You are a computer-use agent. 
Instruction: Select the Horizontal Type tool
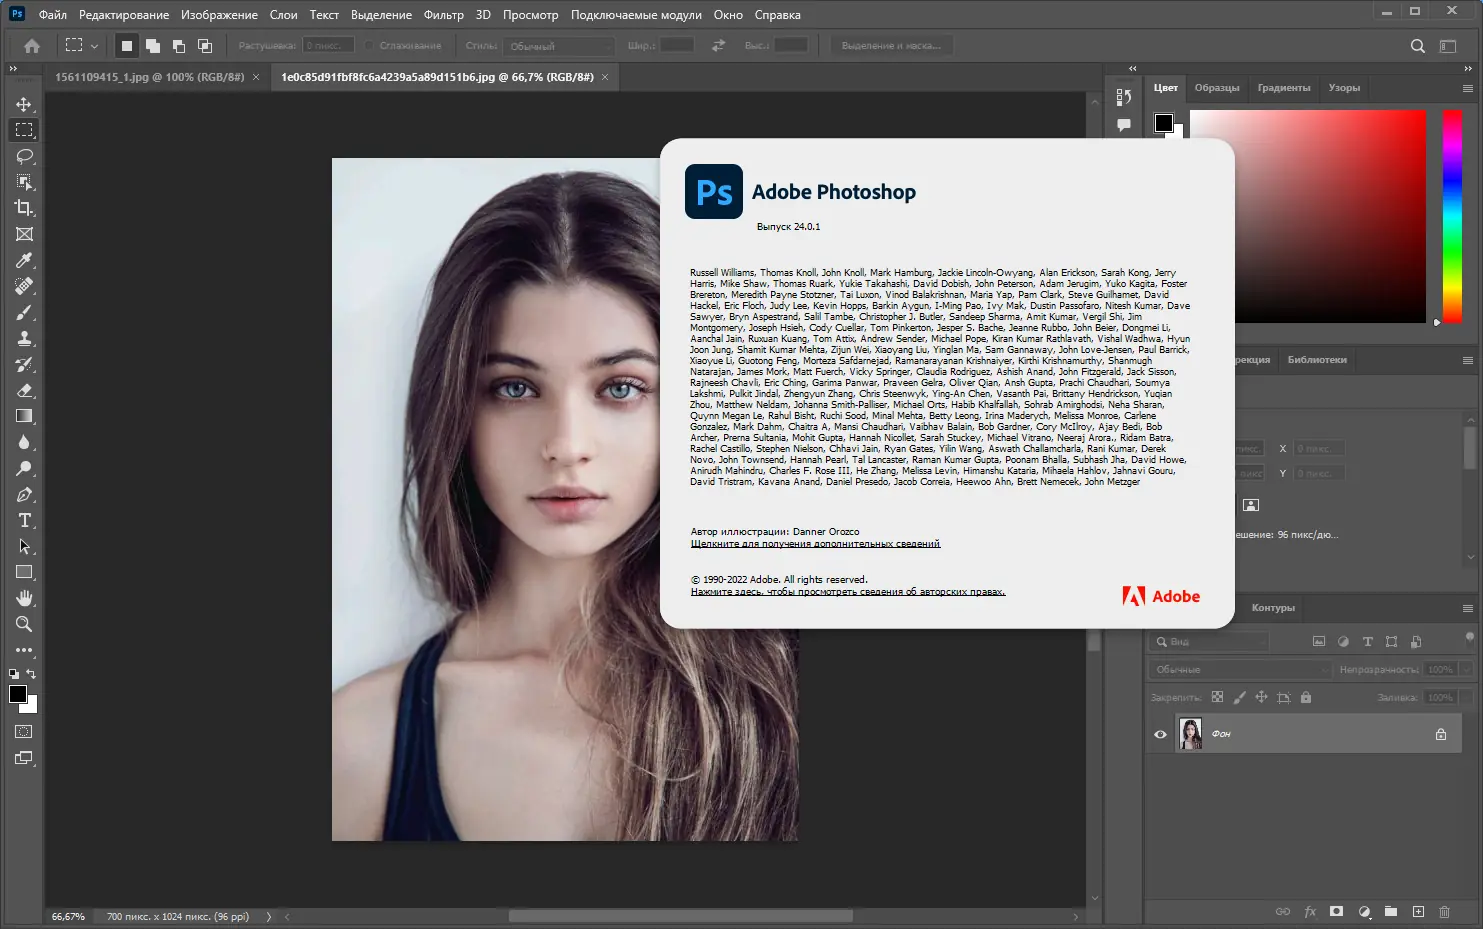tap(24, 520)
